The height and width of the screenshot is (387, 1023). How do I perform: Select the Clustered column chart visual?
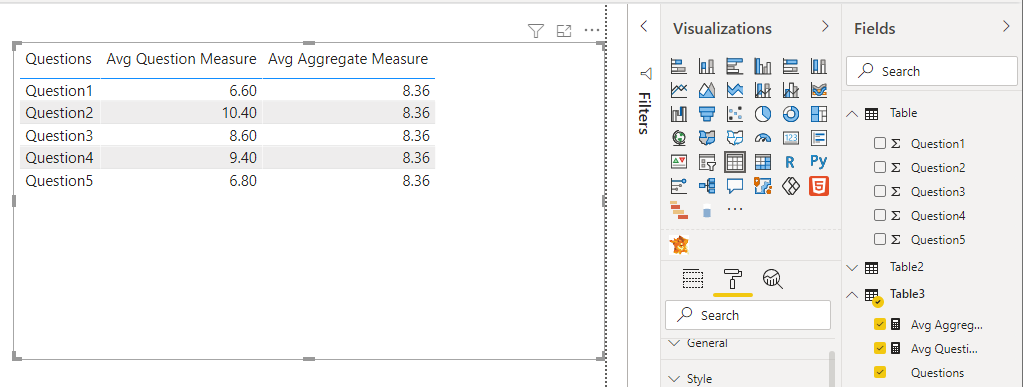tap(763, 66)
